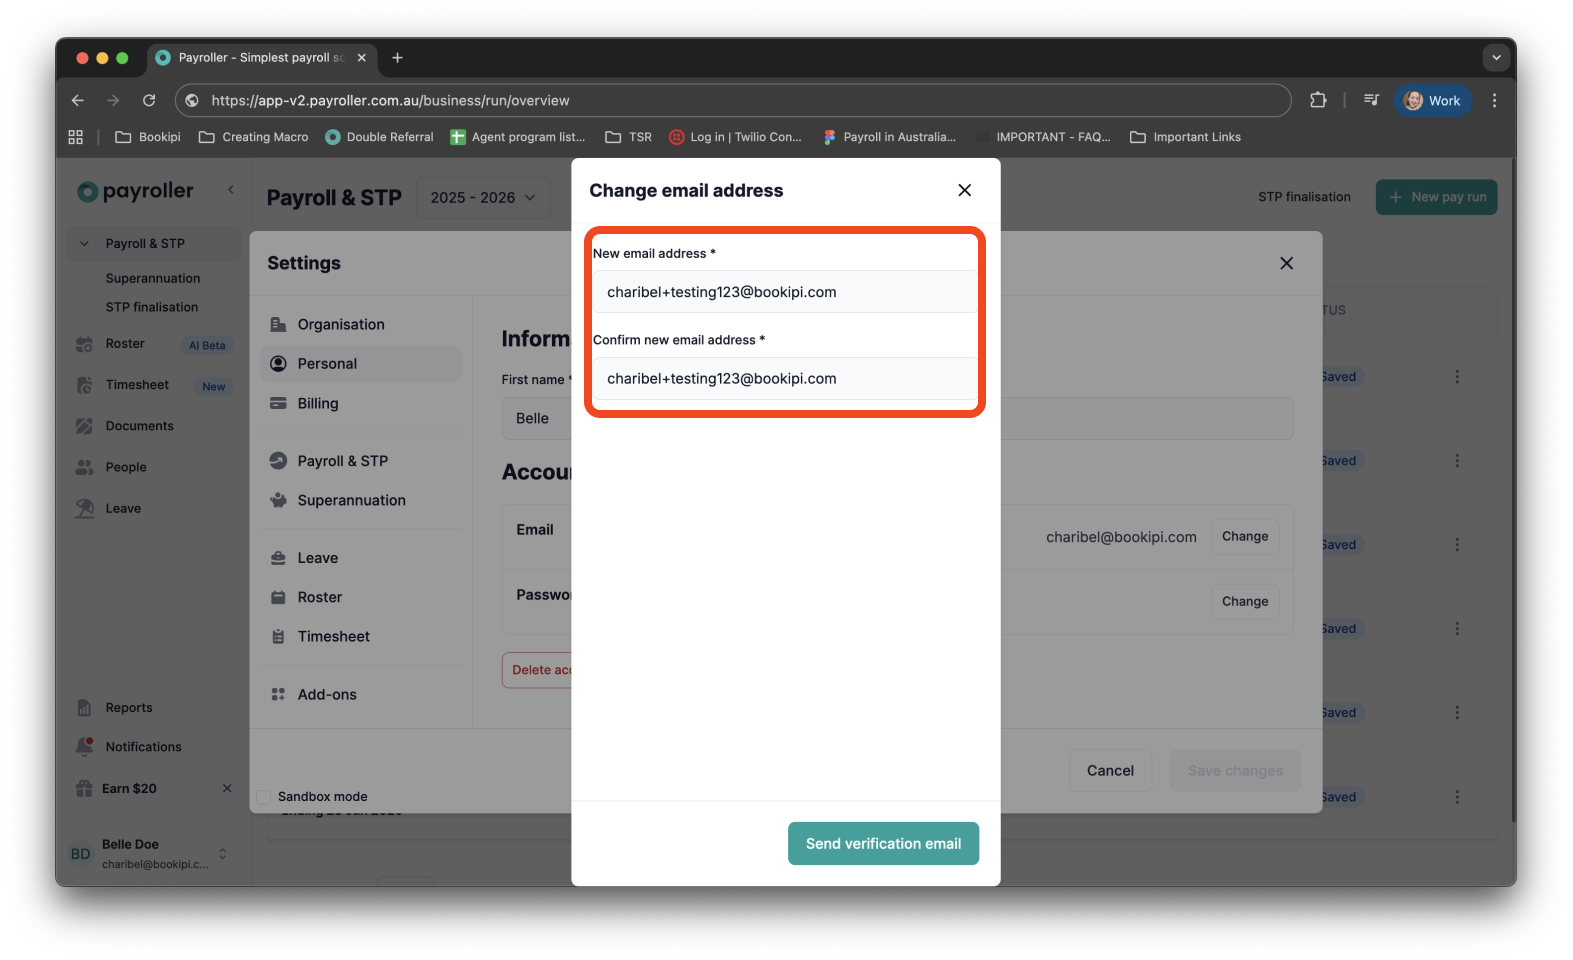Open first pay run row options menu
1573x960 pixels.
1457,376
